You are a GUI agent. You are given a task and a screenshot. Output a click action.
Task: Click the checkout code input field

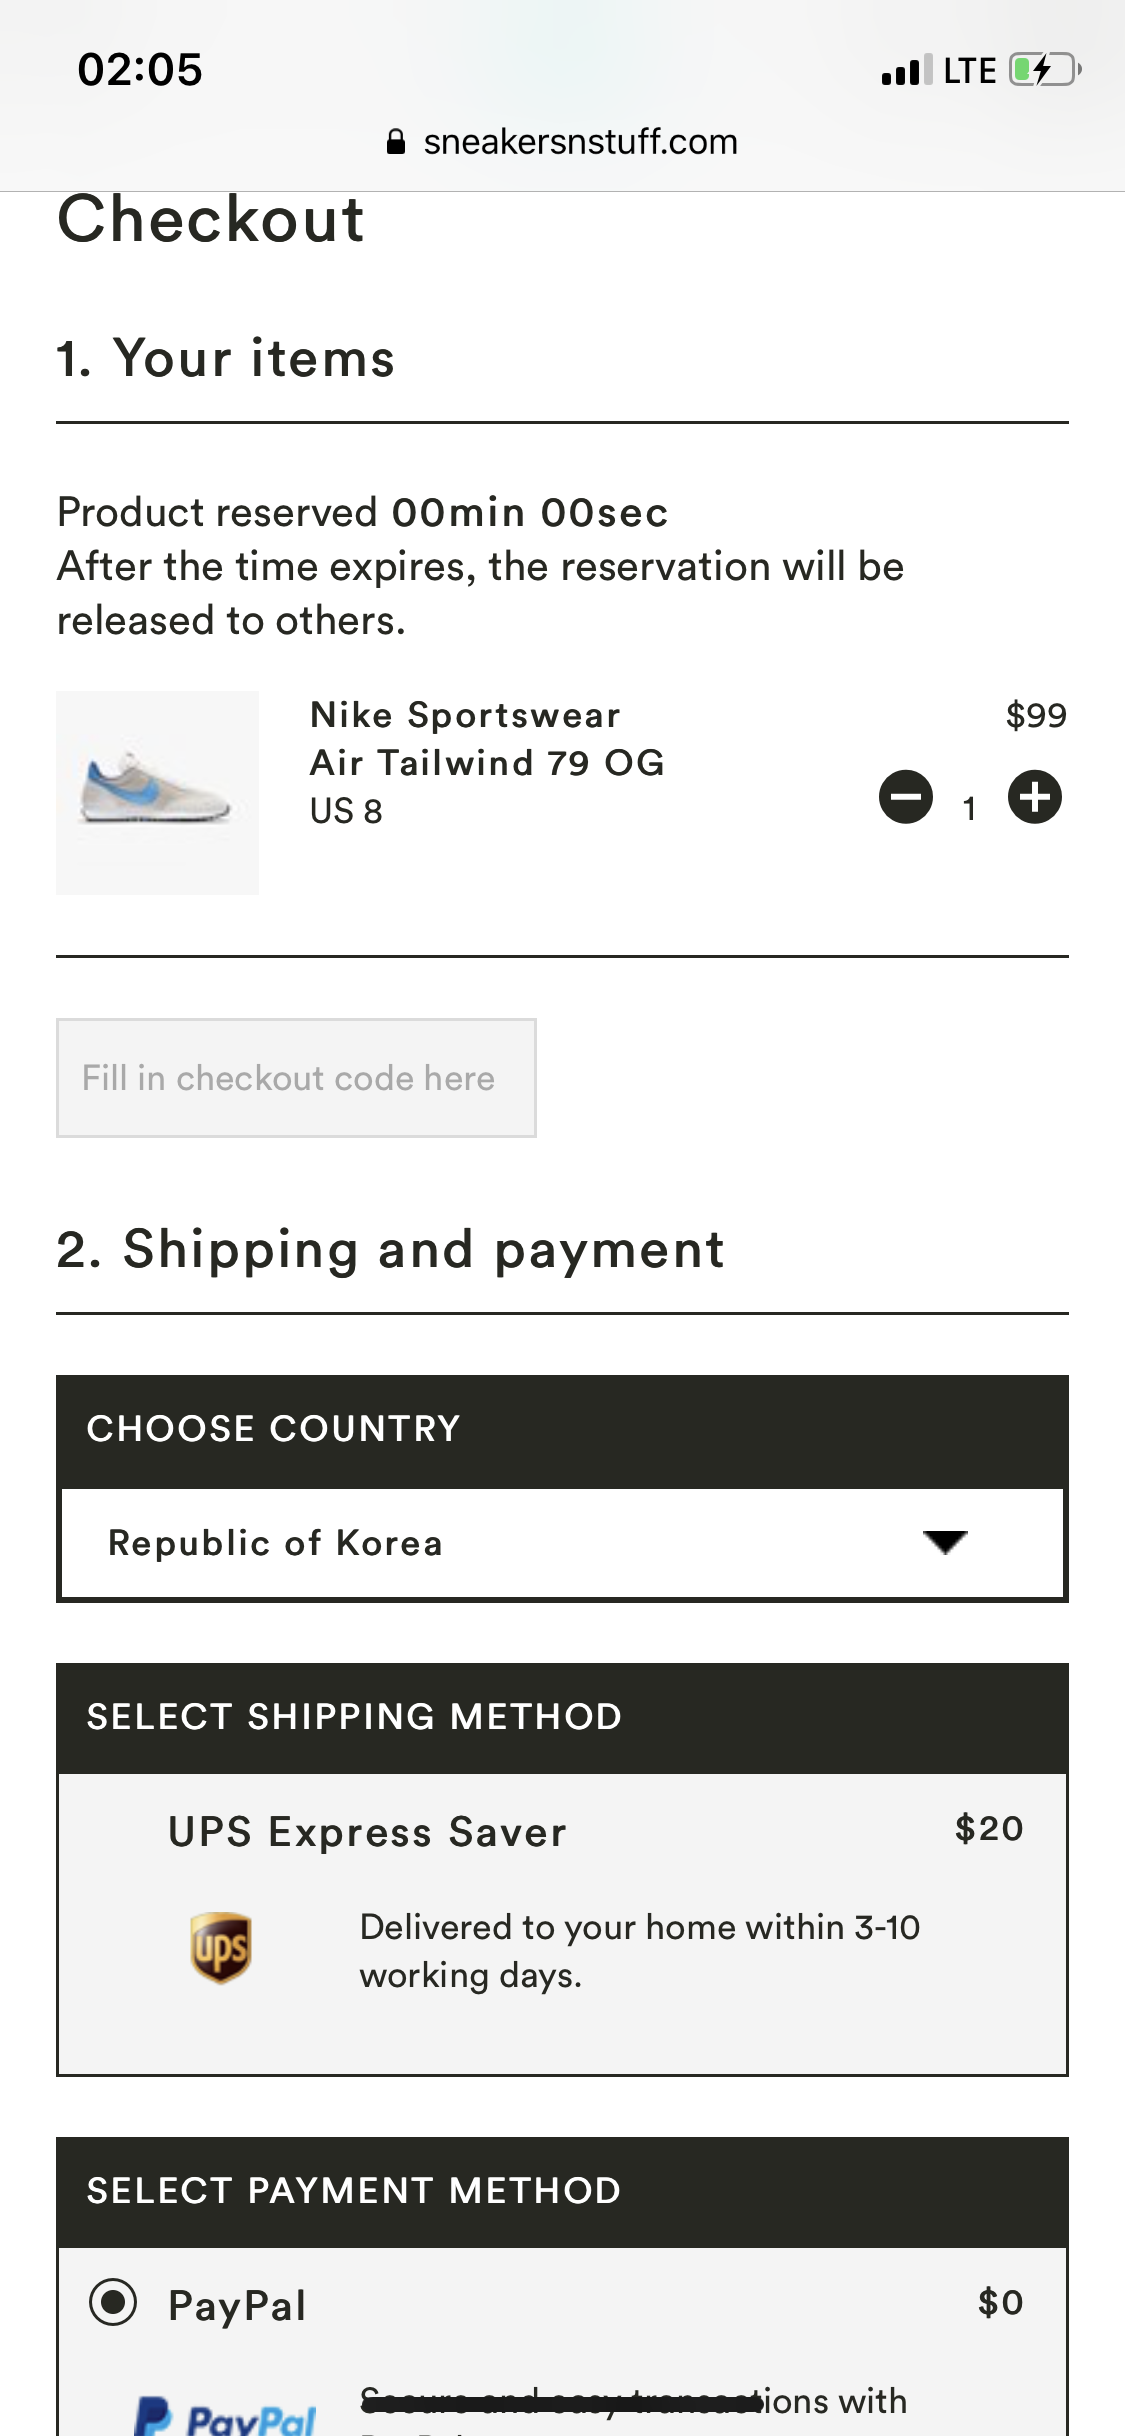click(296, 1078)
